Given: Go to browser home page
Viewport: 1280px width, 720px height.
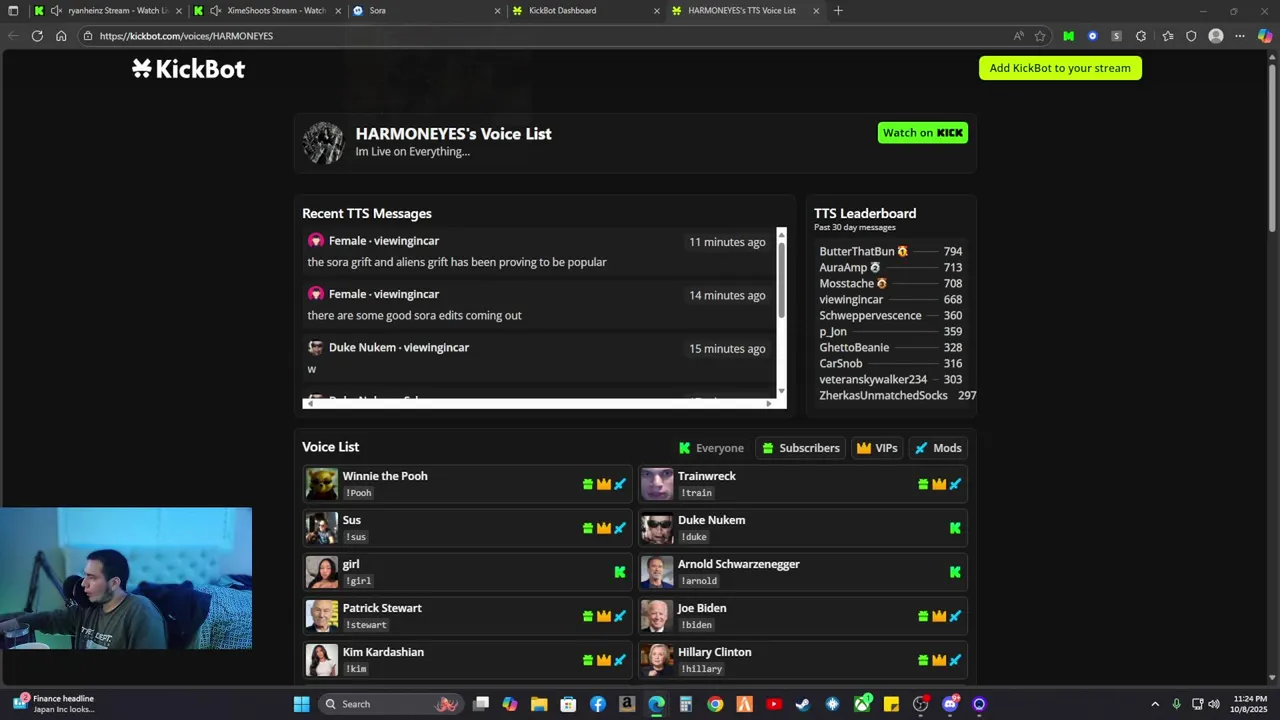Looking at the screenshot, I should 61,36.
